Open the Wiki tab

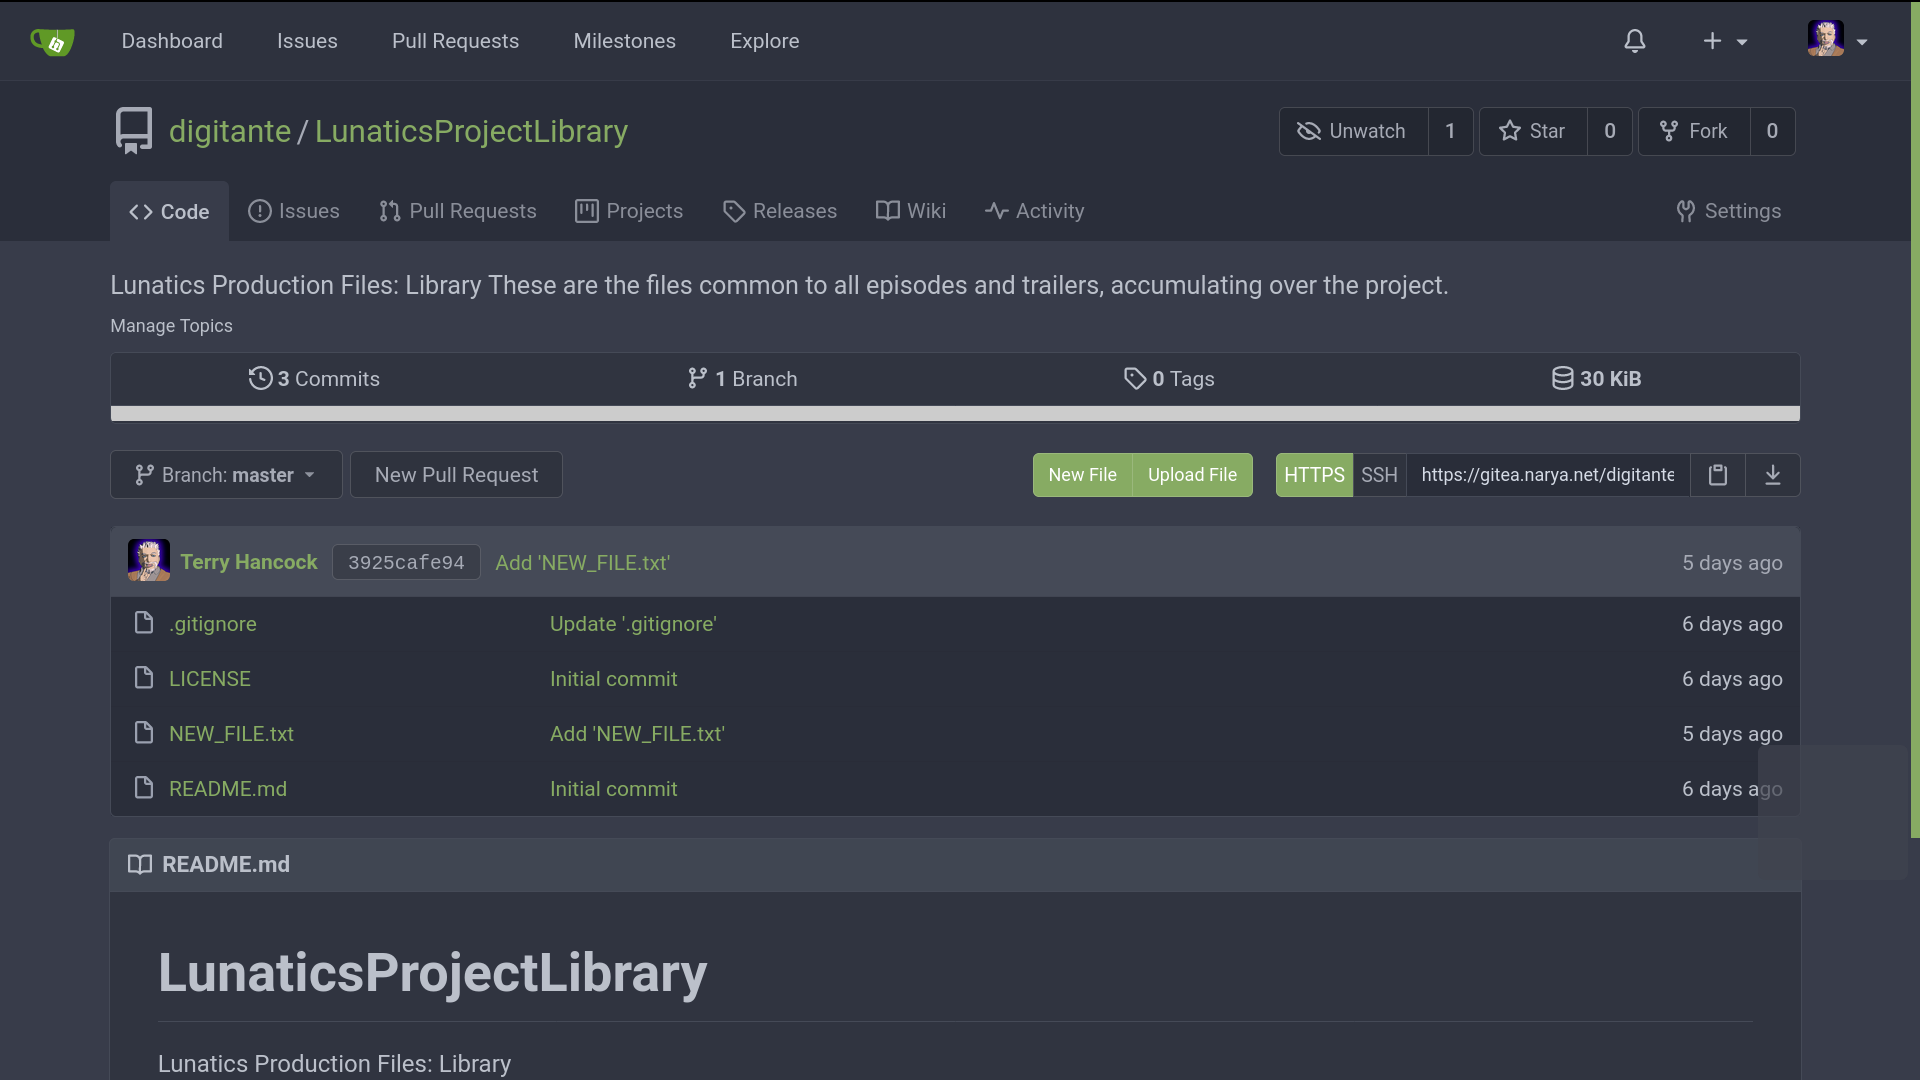(911, 211)
